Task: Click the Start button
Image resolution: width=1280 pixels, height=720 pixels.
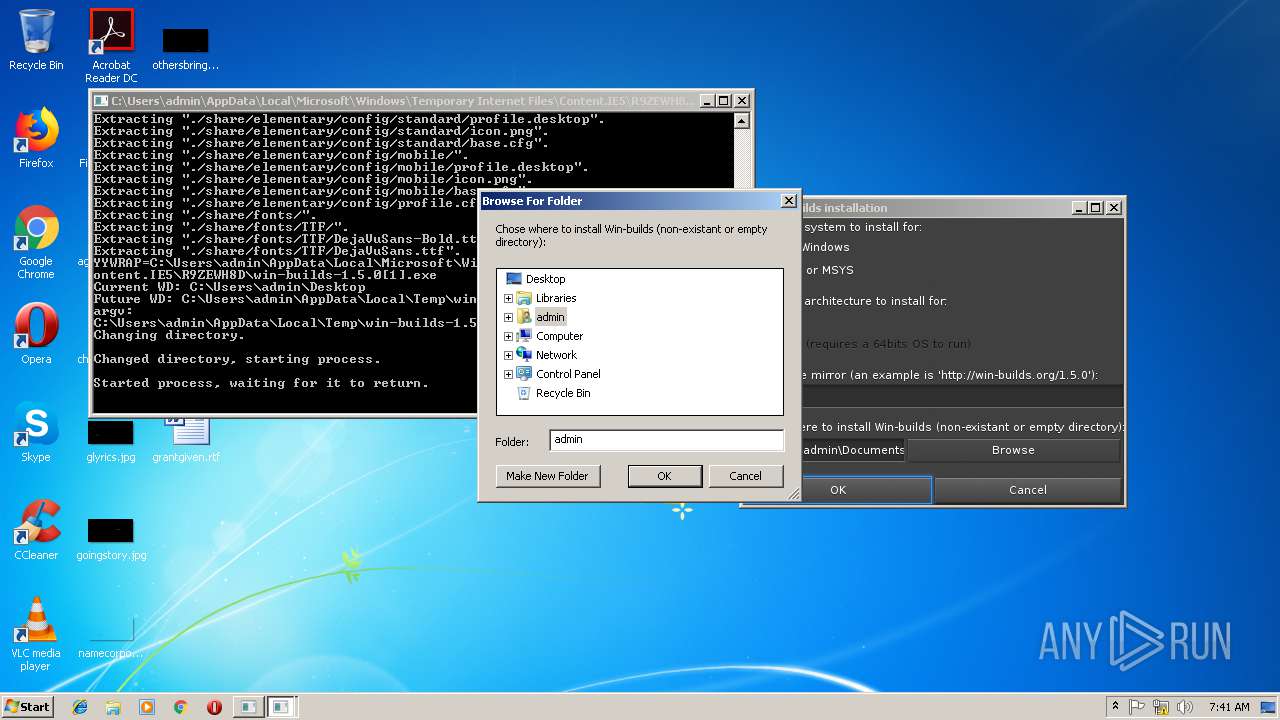Action: (28, 706)
